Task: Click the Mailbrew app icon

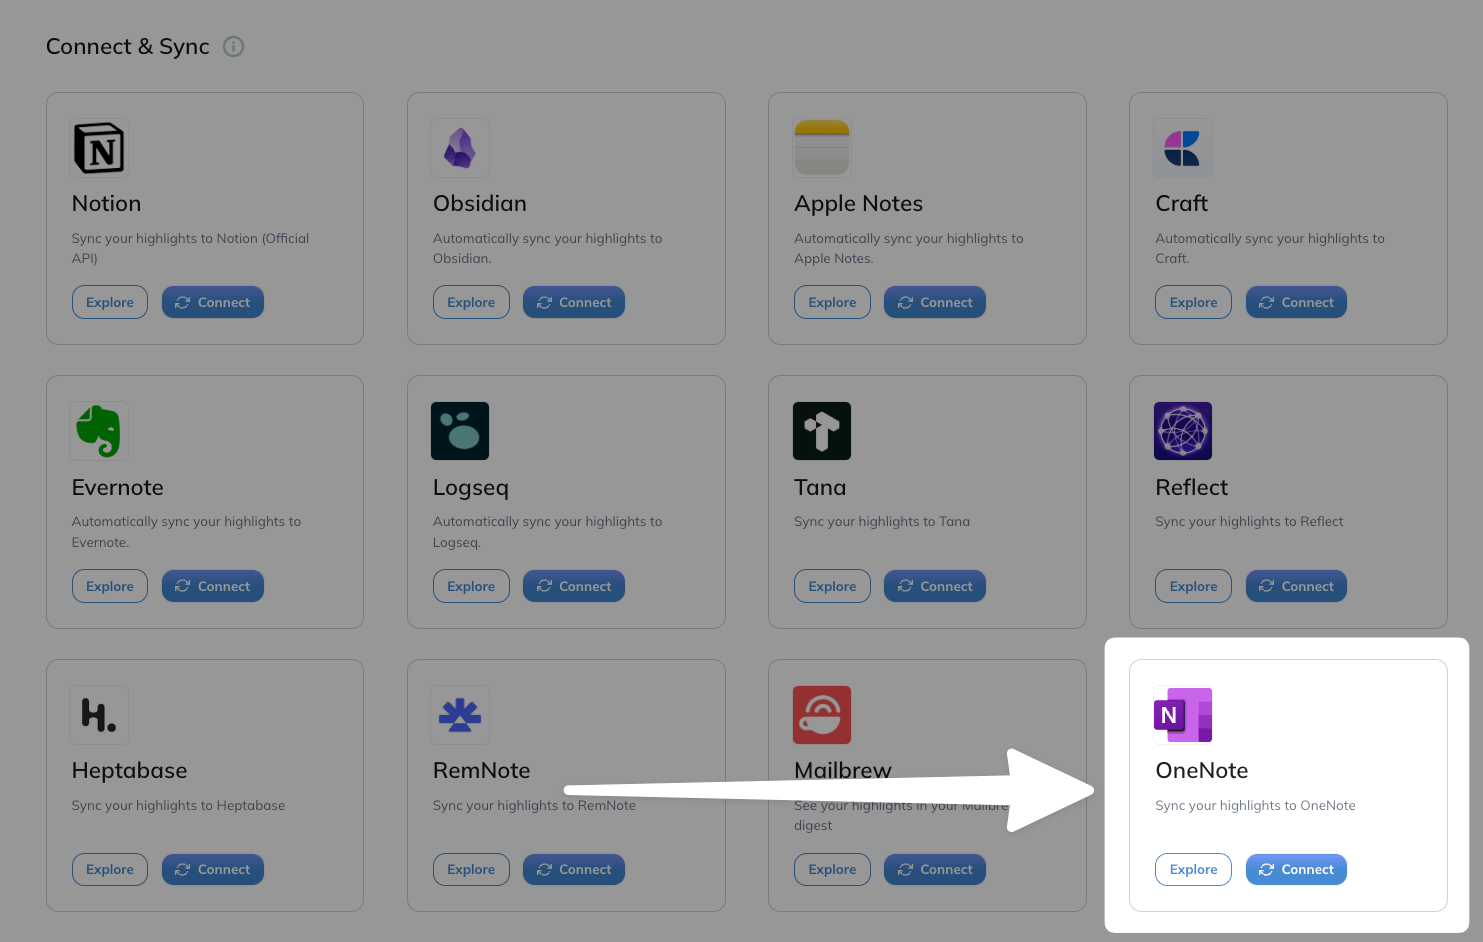Action: coord(821,714)
